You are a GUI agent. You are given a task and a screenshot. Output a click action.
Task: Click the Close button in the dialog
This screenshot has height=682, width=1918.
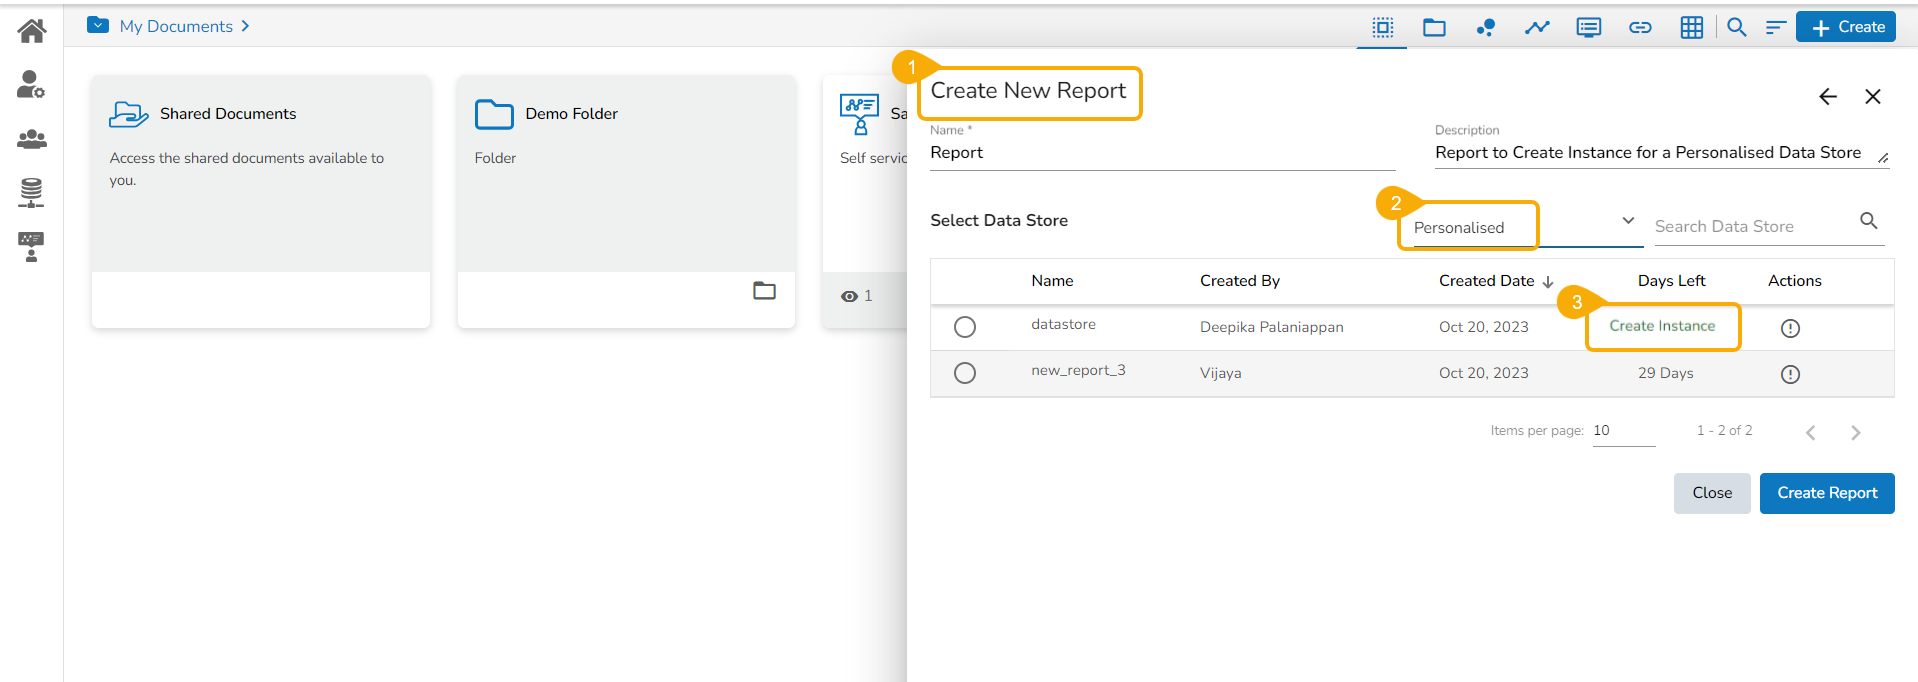1711,493
